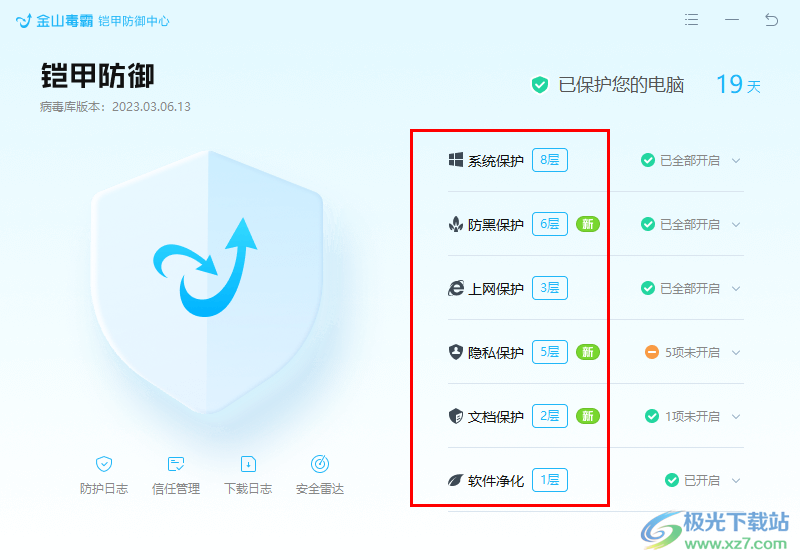Minimize the 铠甲防御中心 window

coord(732,20)
